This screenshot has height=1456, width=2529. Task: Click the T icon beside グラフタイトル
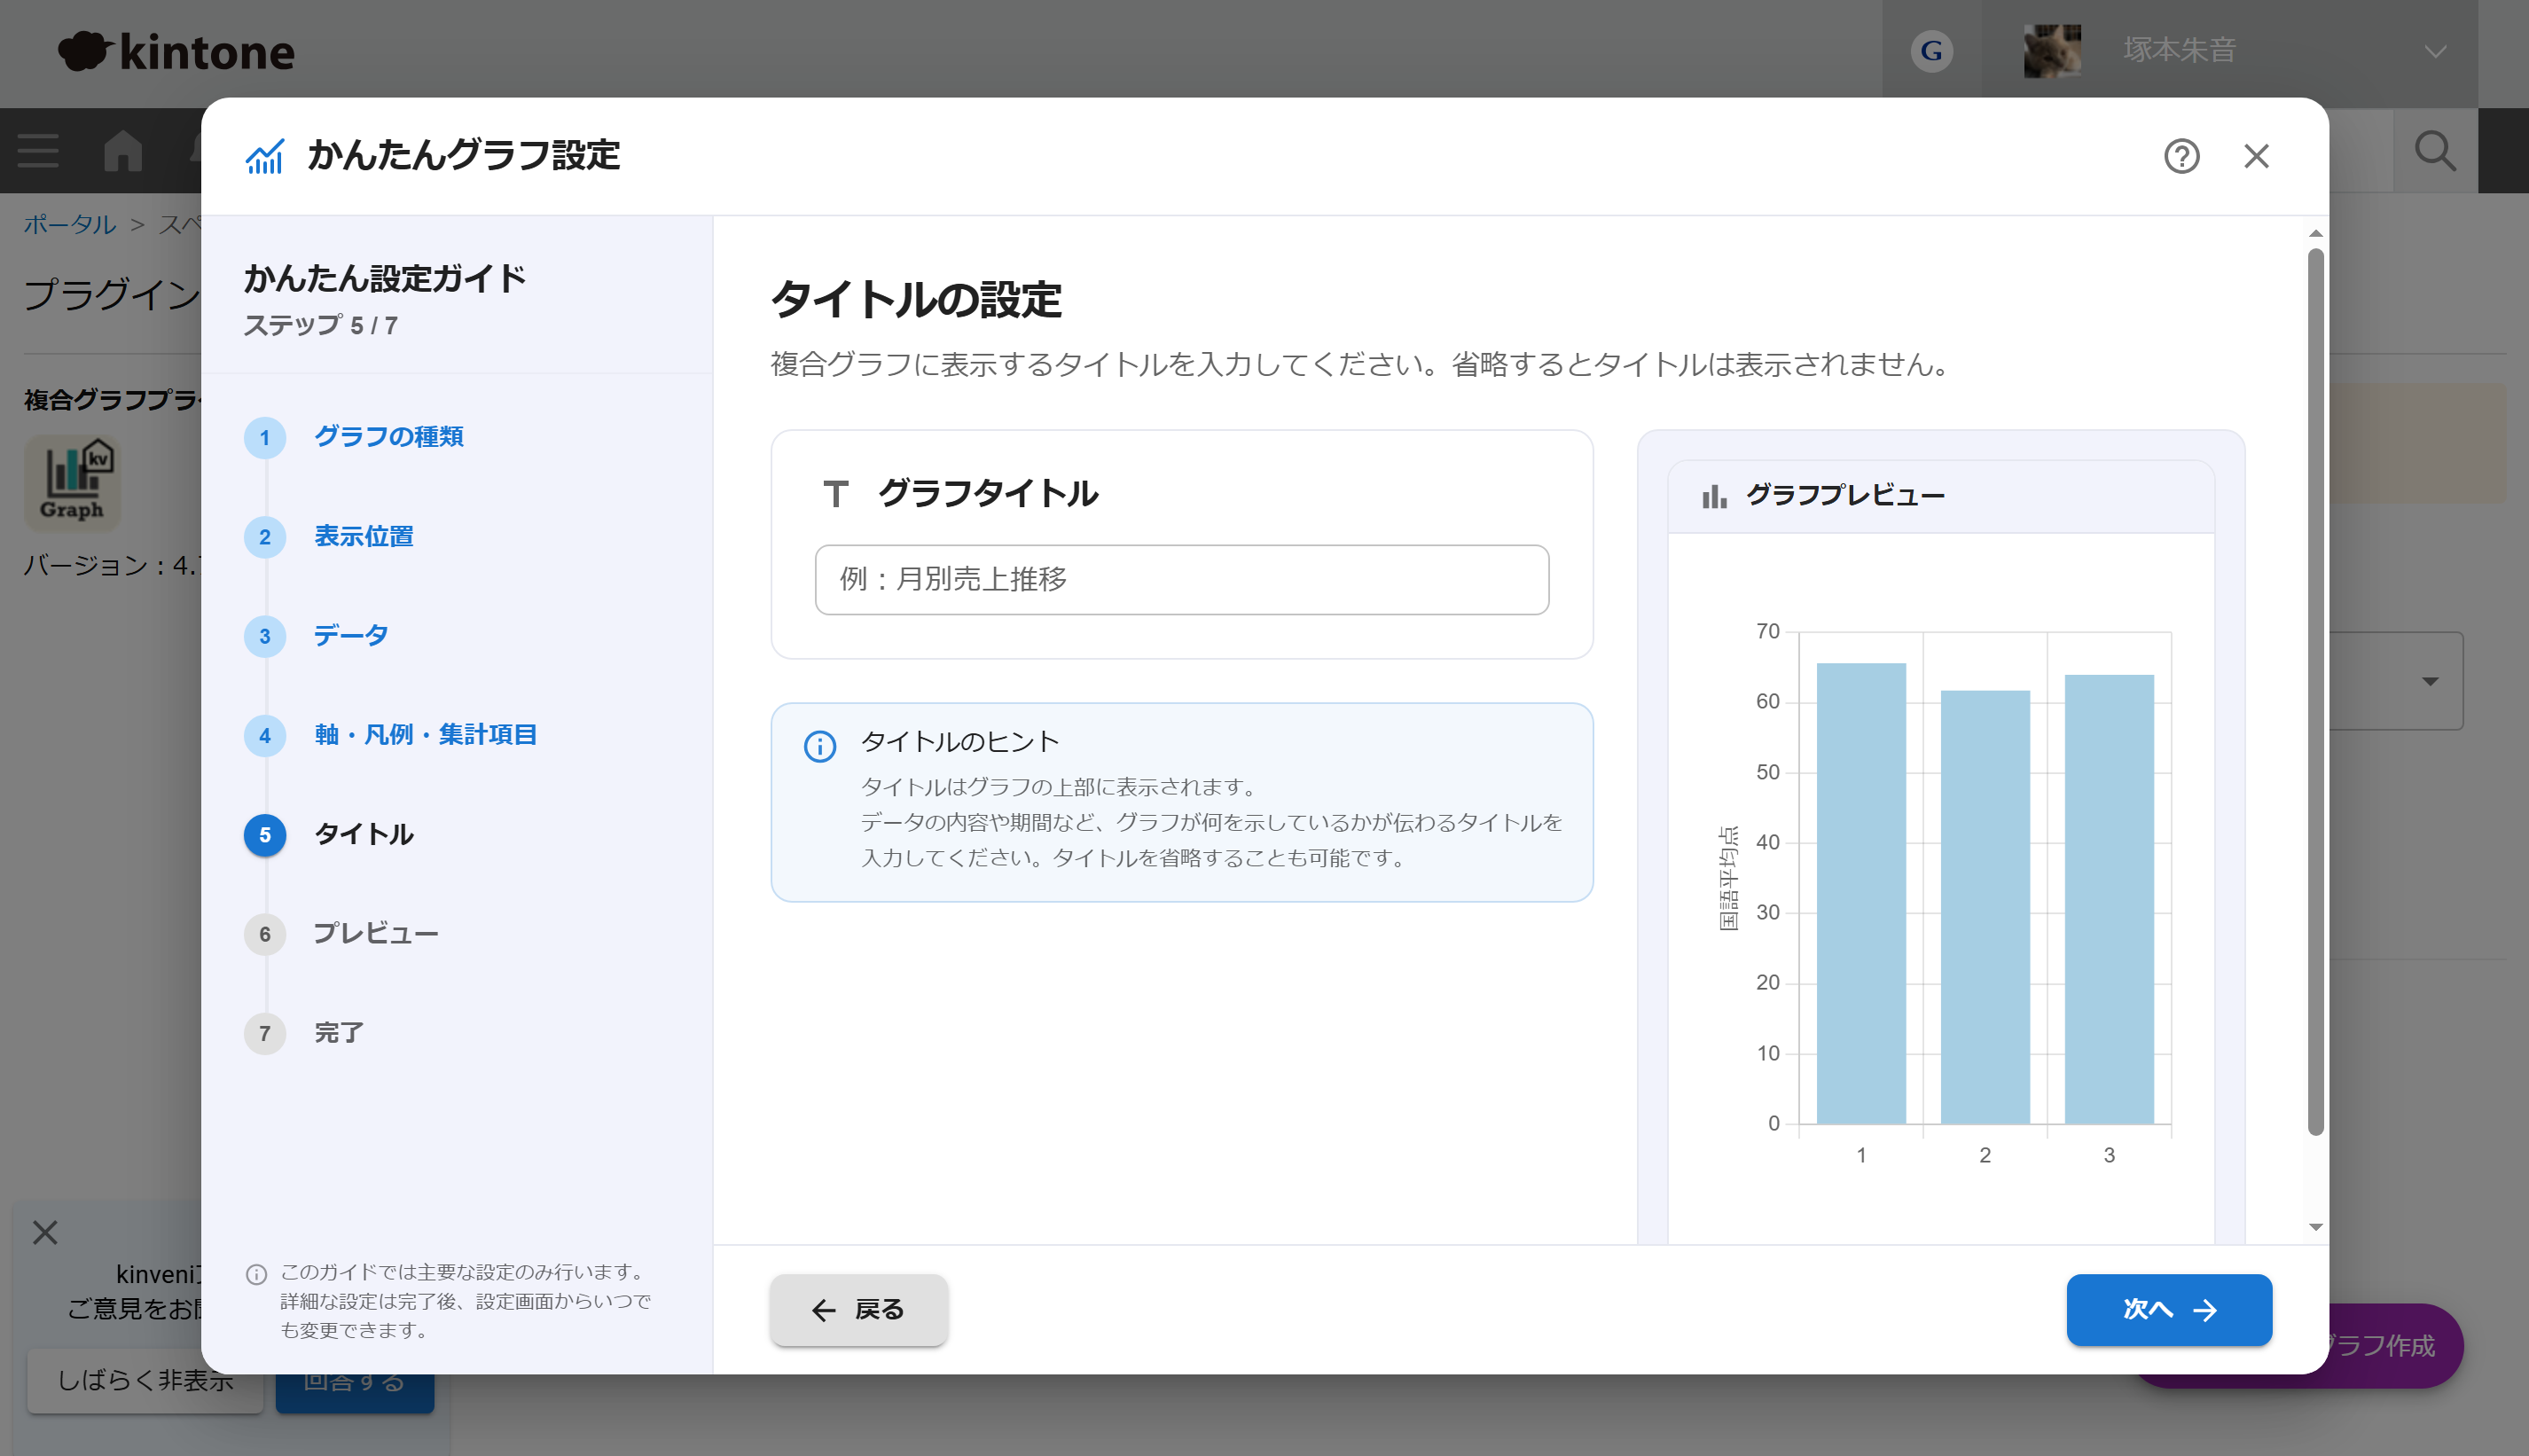(836, 494)
